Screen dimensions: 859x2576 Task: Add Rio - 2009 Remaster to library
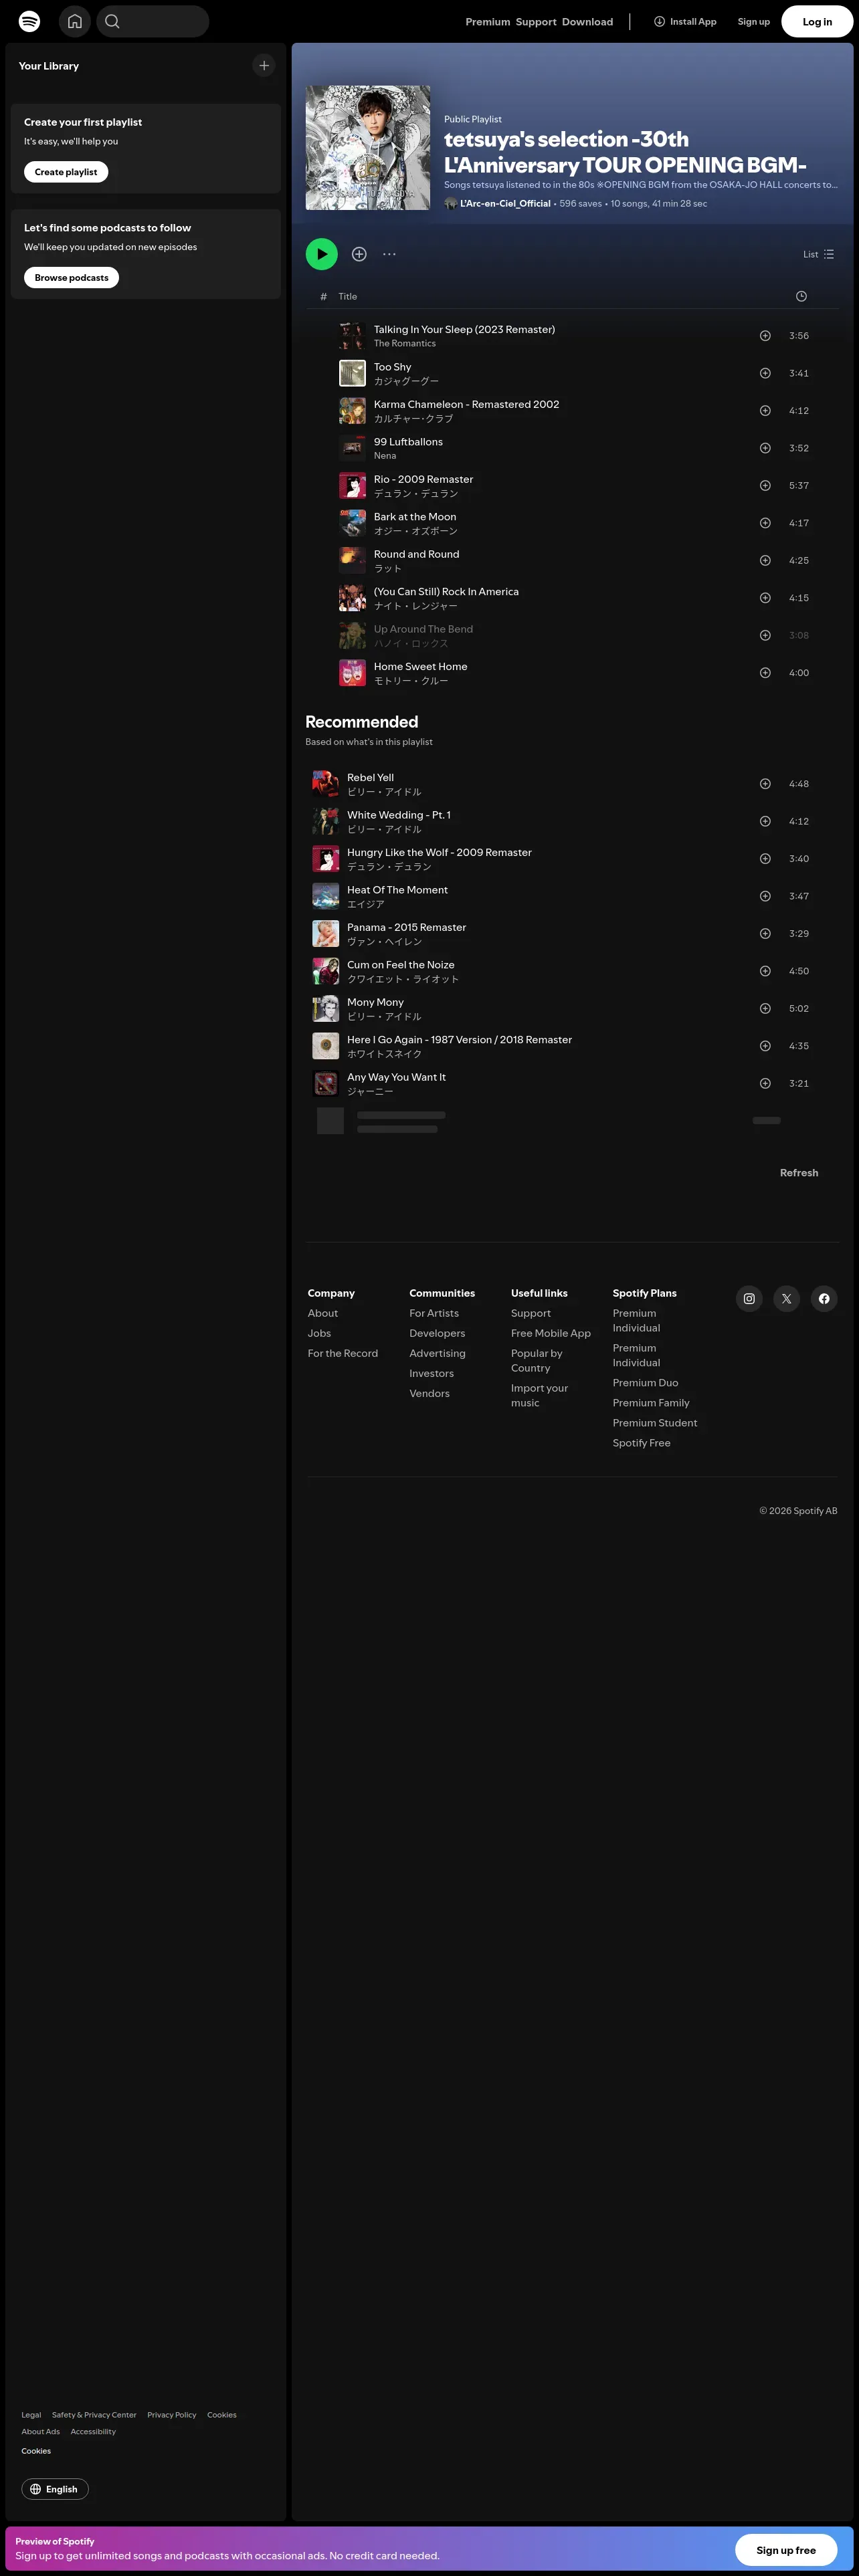click(765, 486)
